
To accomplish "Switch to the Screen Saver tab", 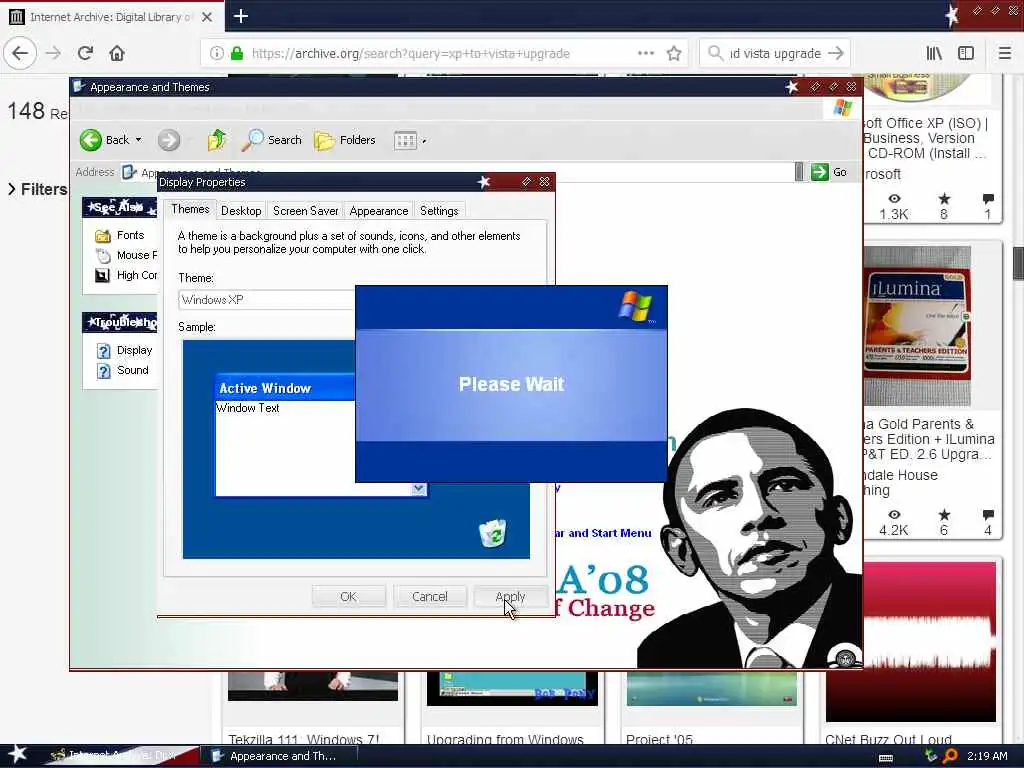I will coord(305,211).
